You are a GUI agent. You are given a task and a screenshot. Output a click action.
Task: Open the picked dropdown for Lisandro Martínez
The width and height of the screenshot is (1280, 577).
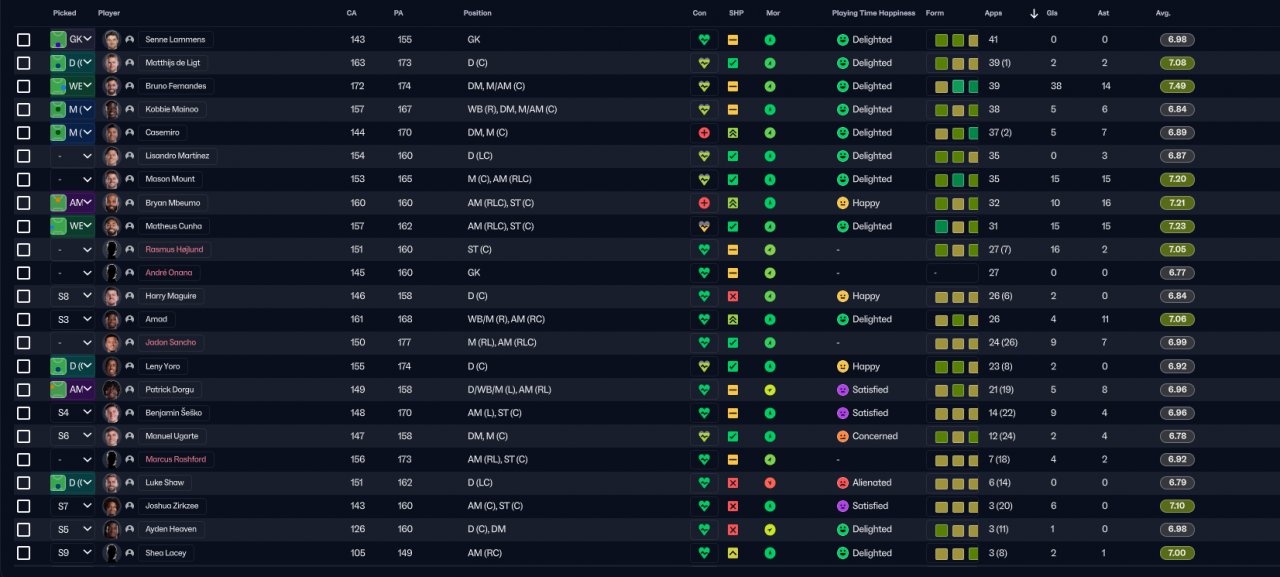[x=73, y=156]
